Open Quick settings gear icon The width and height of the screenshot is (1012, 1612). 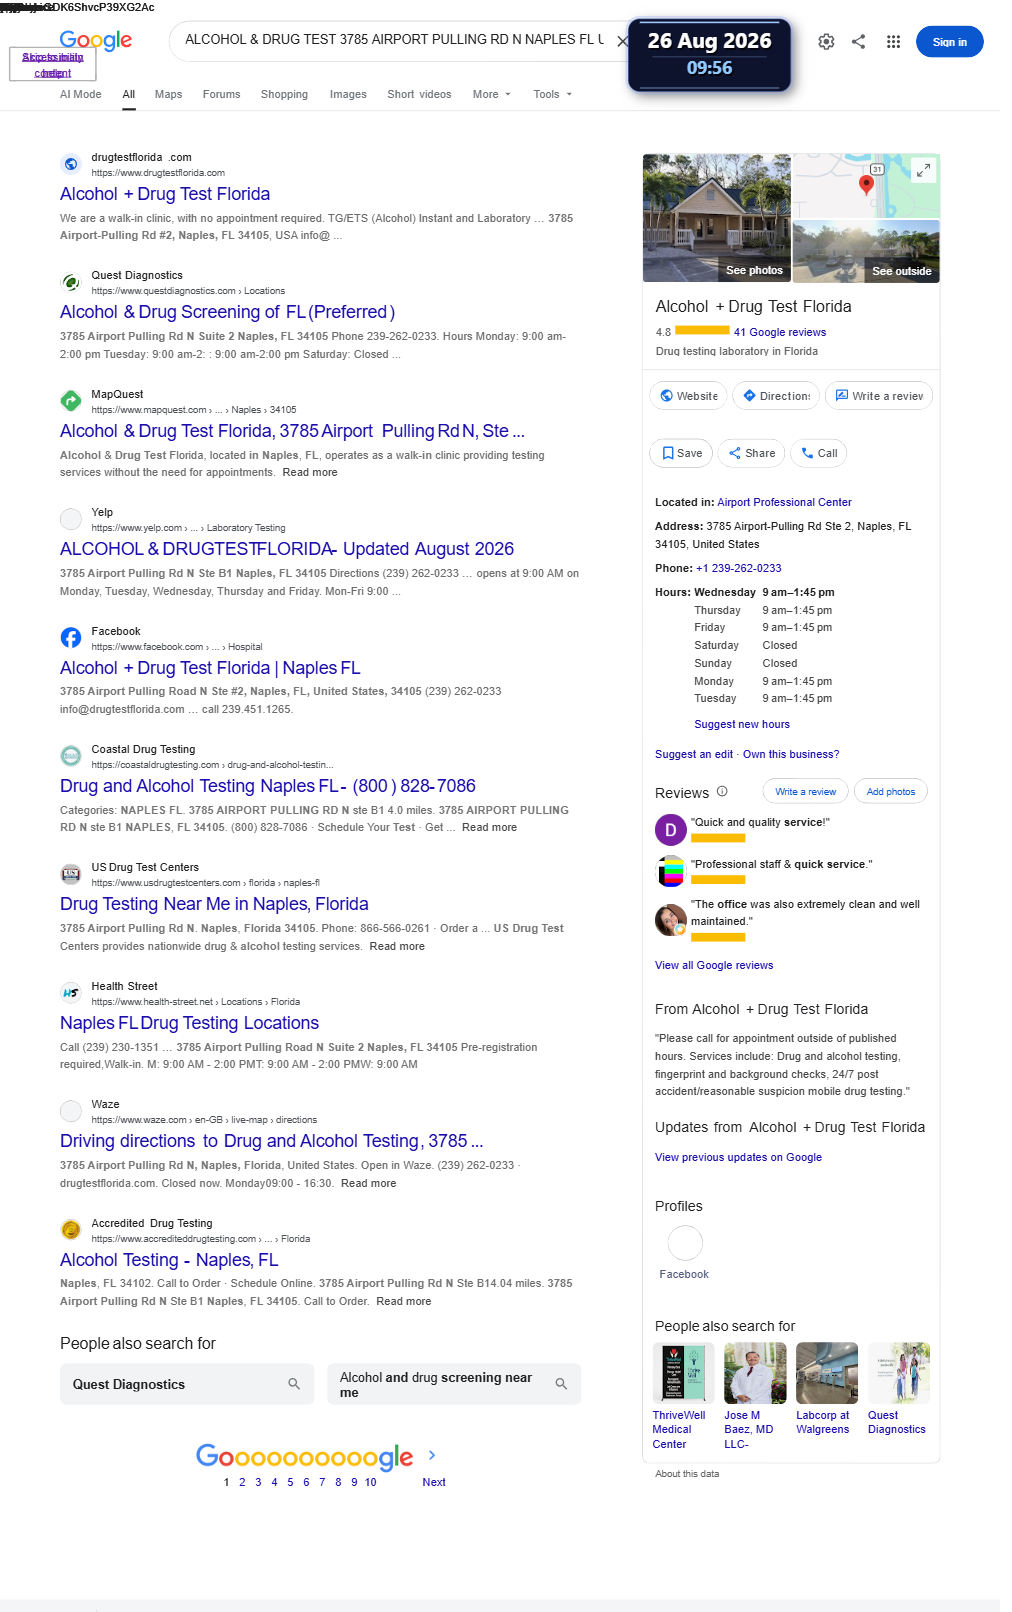pos(826,42)
